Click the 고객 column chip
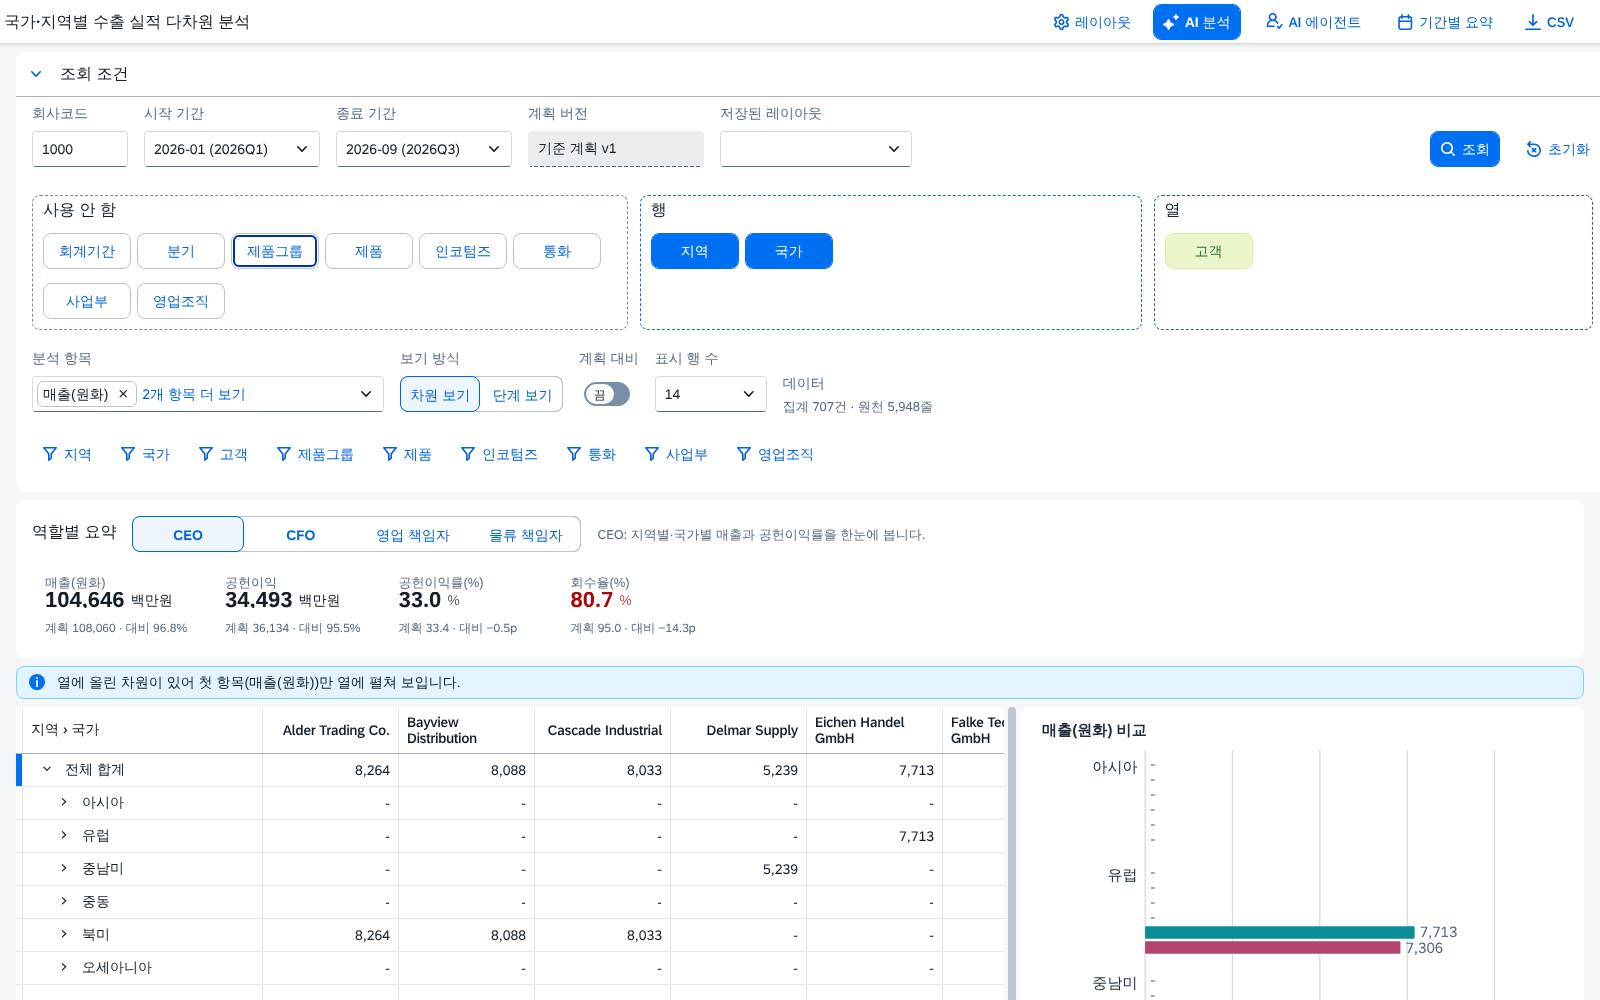The height and width of the screenshot is (1000, 1600). pos(1208,251)
